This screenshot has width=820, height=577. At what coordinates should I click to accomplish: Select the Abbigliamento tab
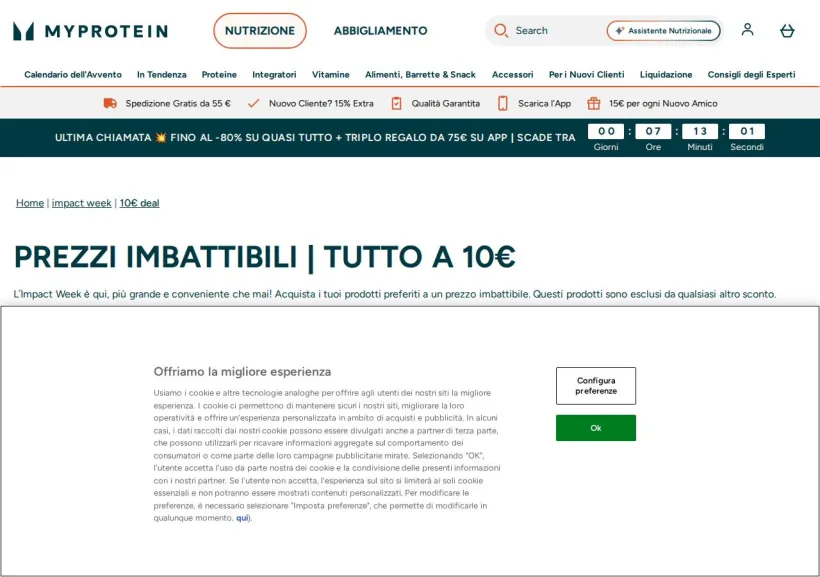click(381, 31)
